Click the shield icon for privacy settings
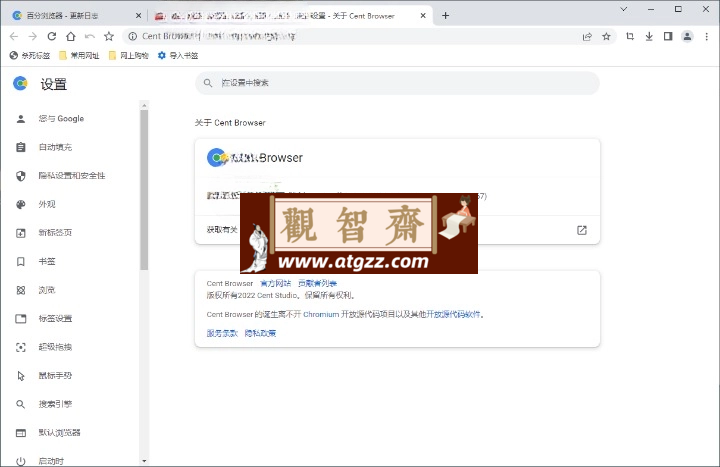 pos(21,176)
